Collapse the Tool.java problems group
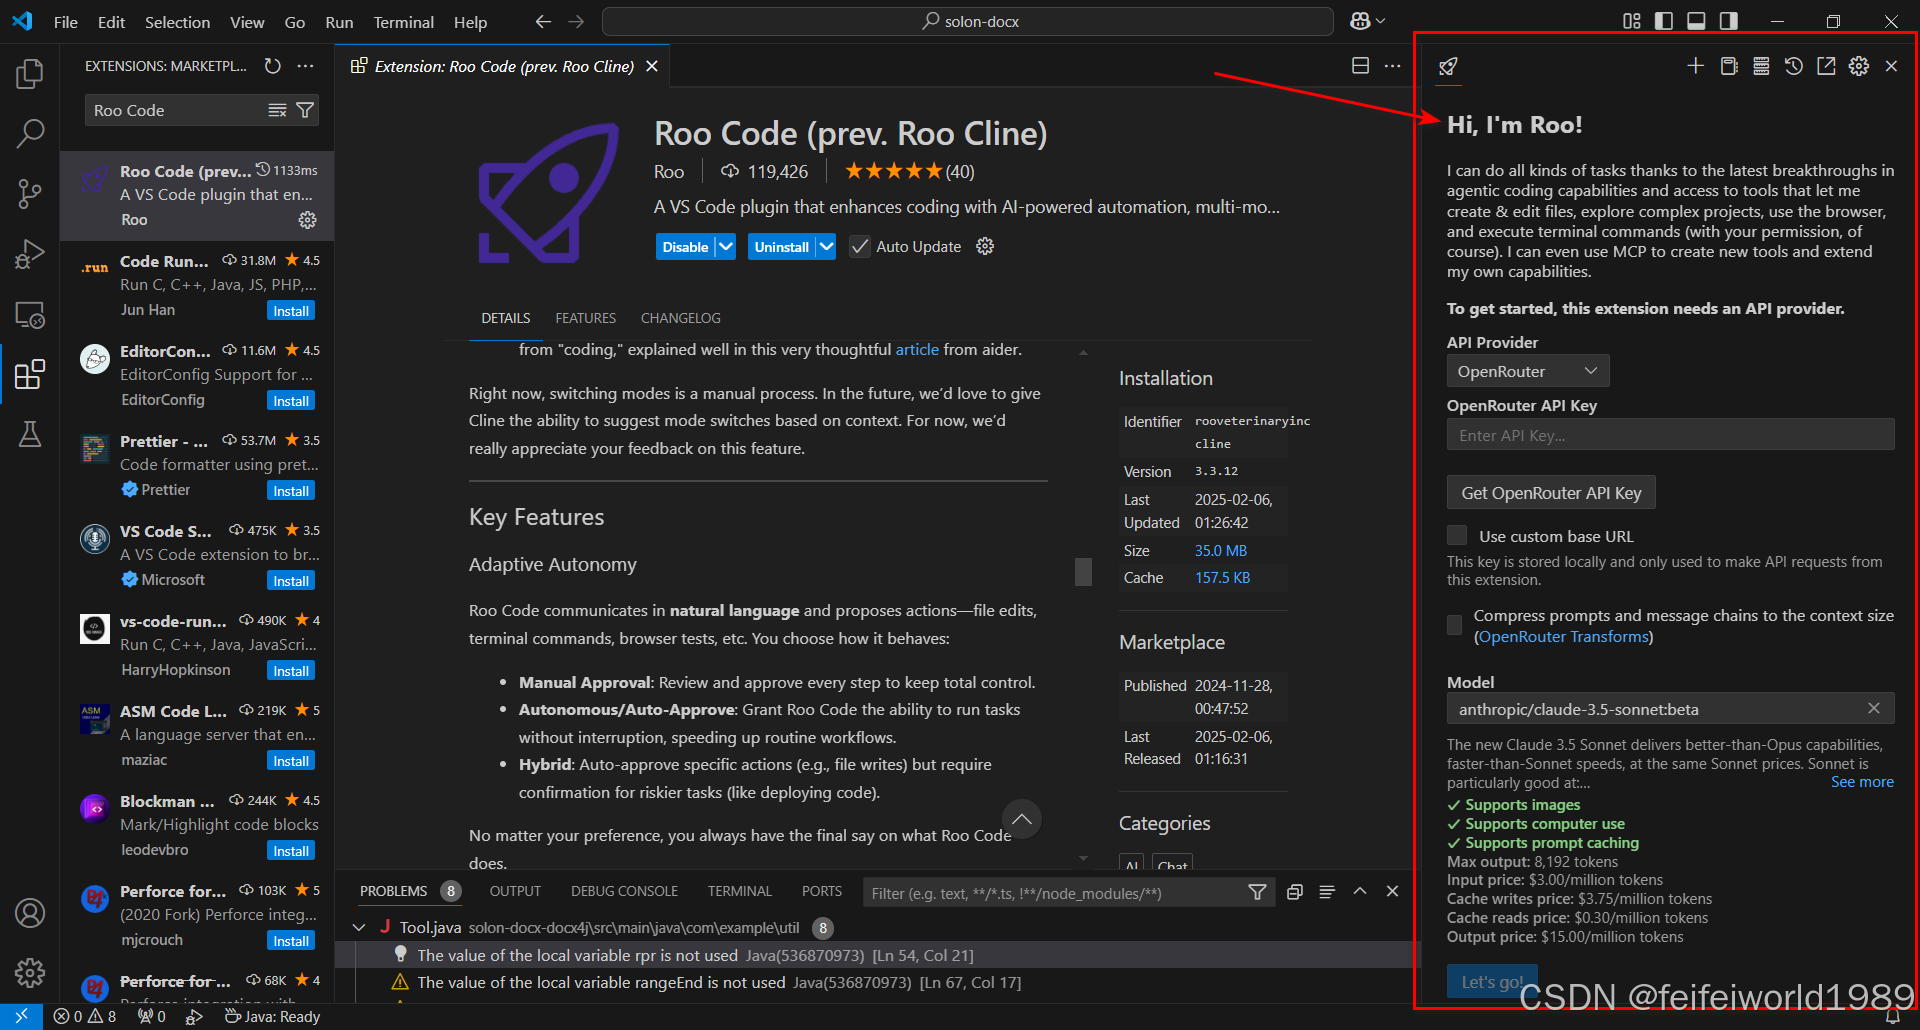 click(359, 928)
